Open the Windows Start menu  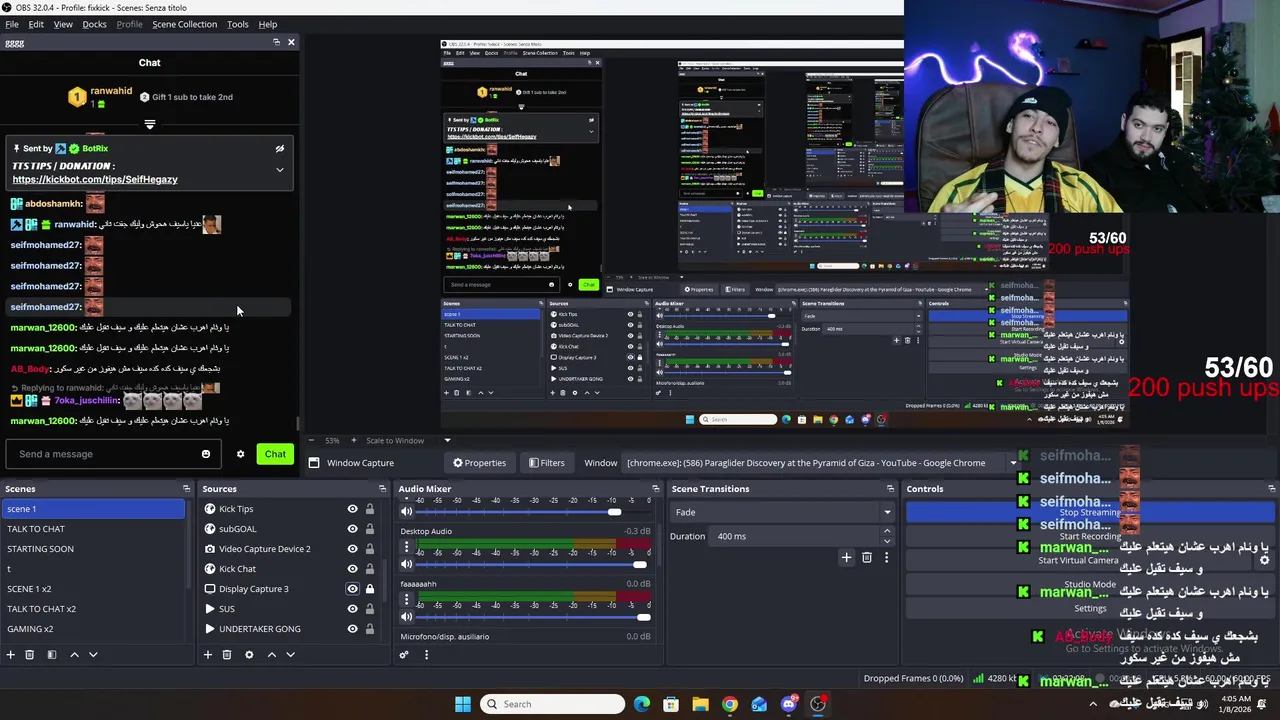click(463, 704)
